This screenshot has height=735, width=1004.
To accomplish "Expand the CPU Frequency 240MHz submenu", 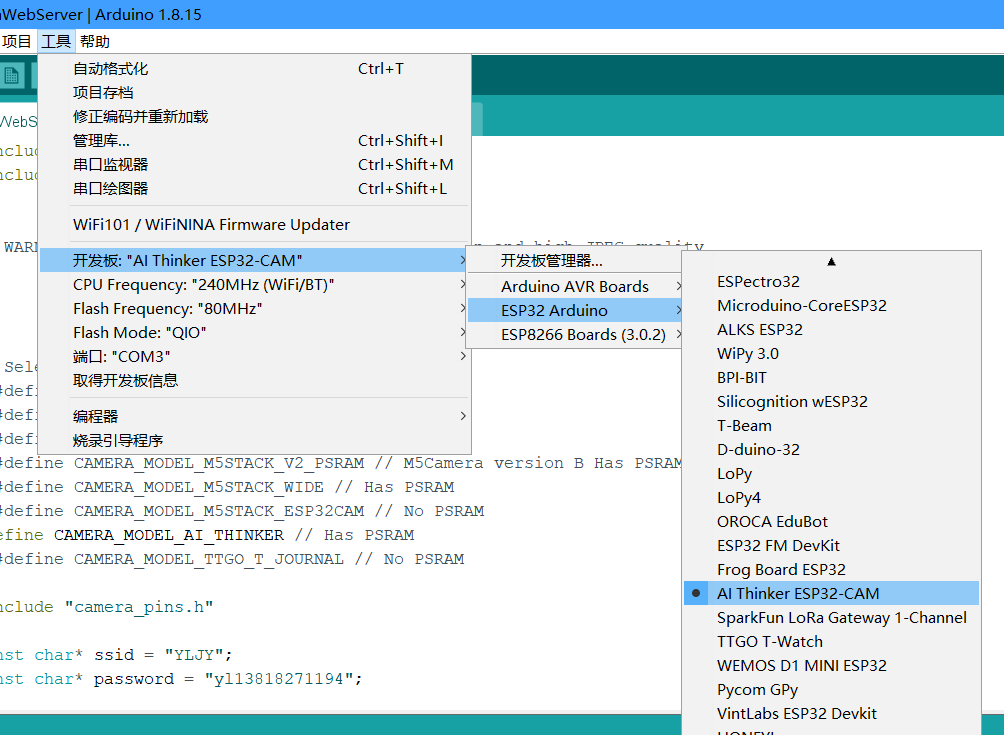I will coord(255,284).
